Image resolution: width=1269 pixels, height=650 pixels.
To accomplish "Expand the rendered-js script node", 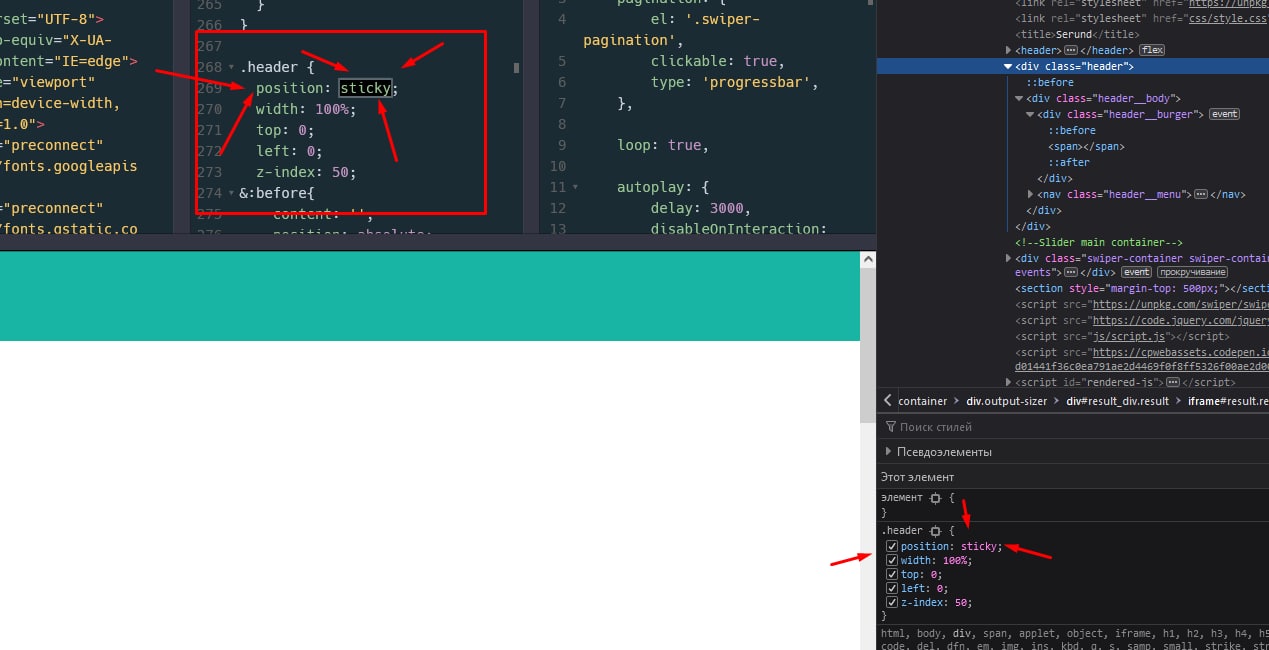I will (x=1009, y=382).
